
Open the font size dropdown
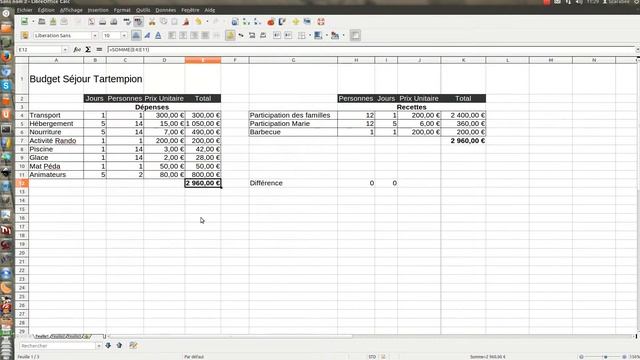124,36
